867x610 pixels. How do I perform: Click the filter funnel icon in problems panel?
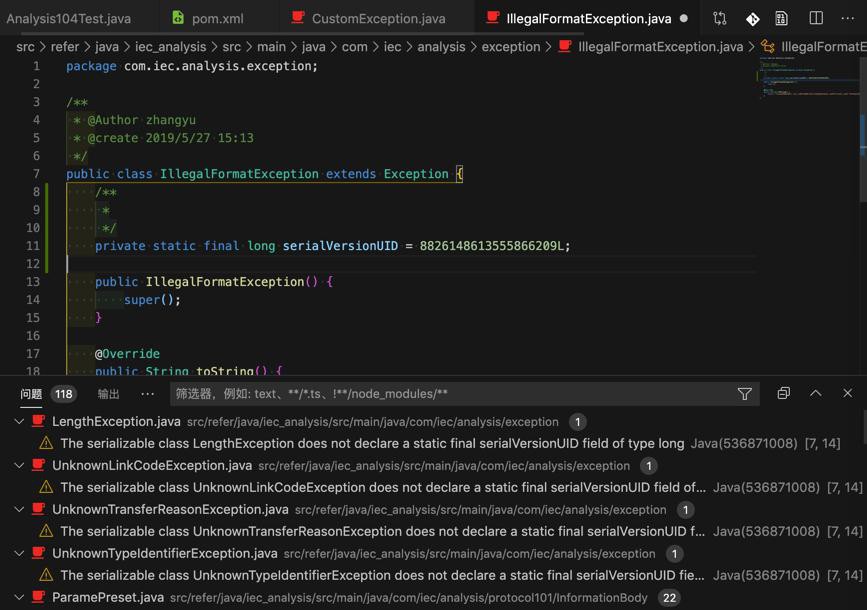coord(744,394)
